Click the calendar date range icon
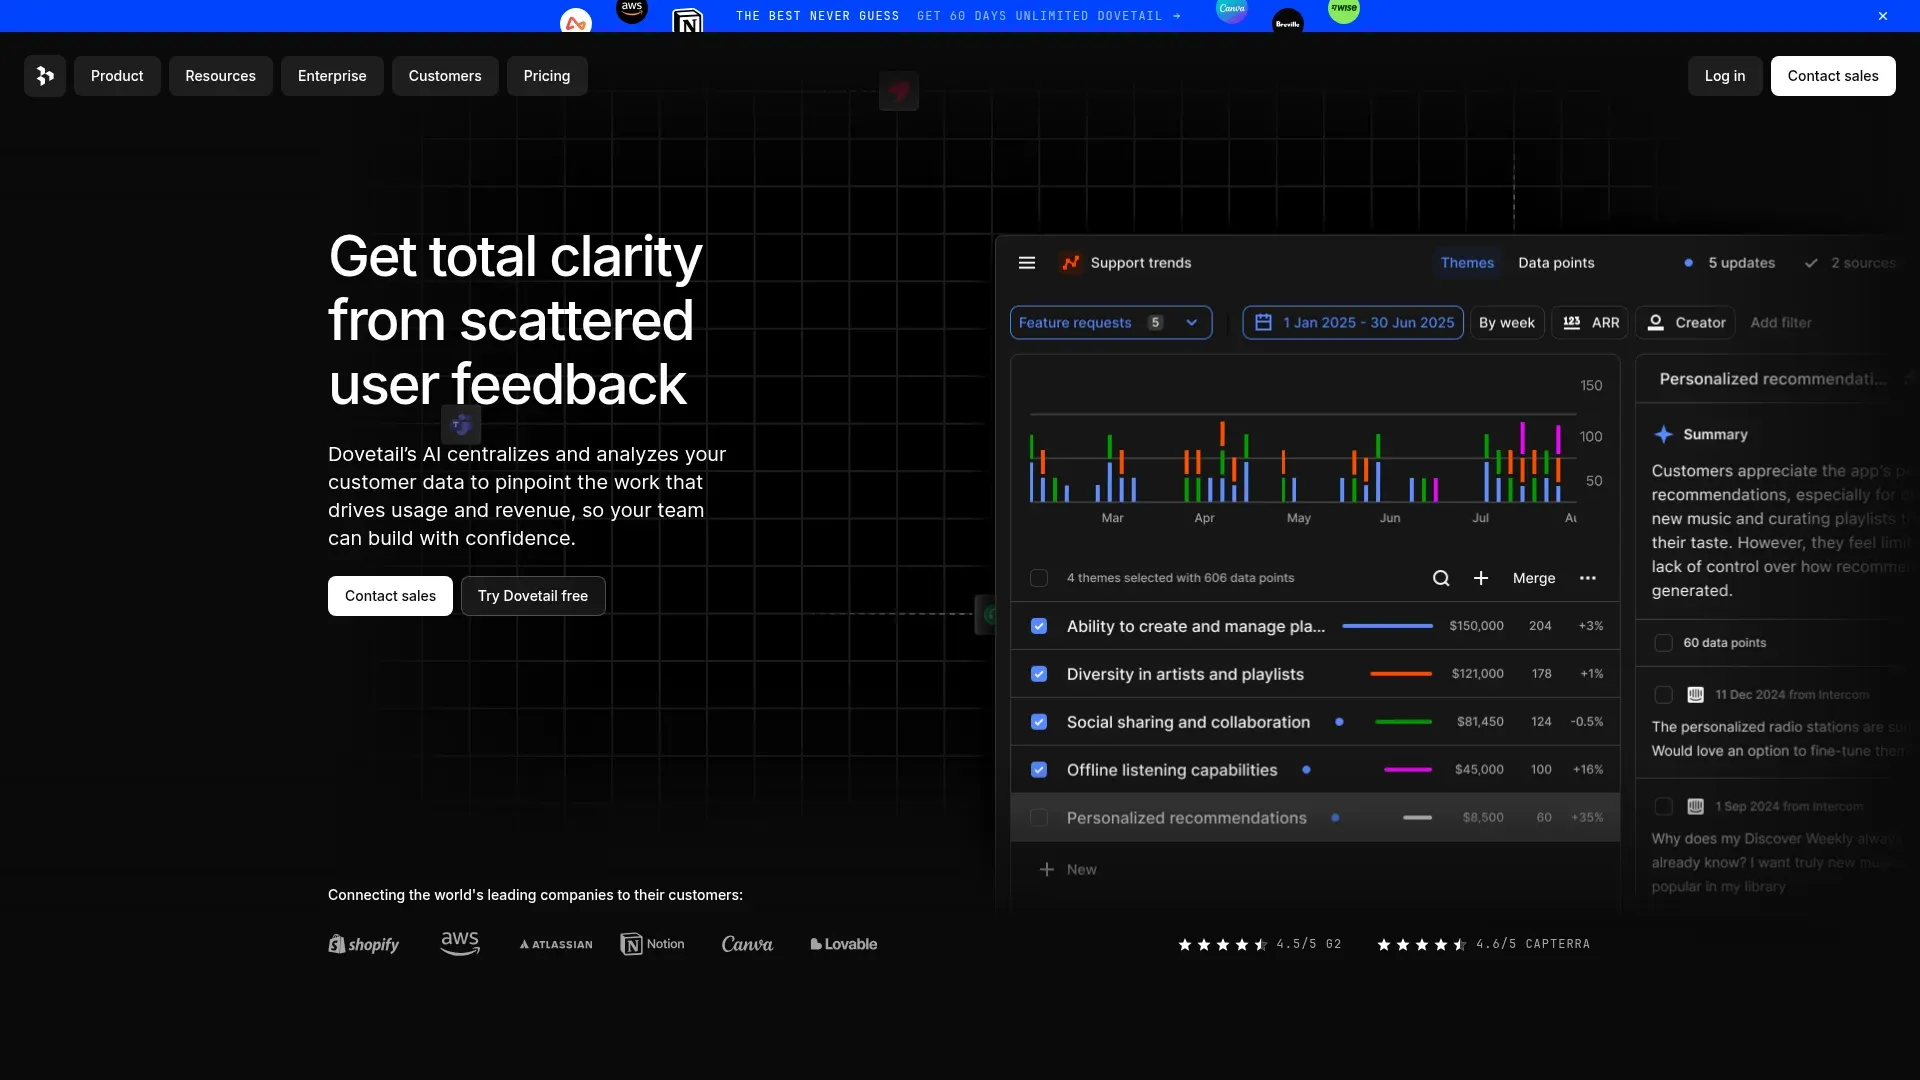1920x1080 pixels. pyautogui.click(x=1263, y=322)
